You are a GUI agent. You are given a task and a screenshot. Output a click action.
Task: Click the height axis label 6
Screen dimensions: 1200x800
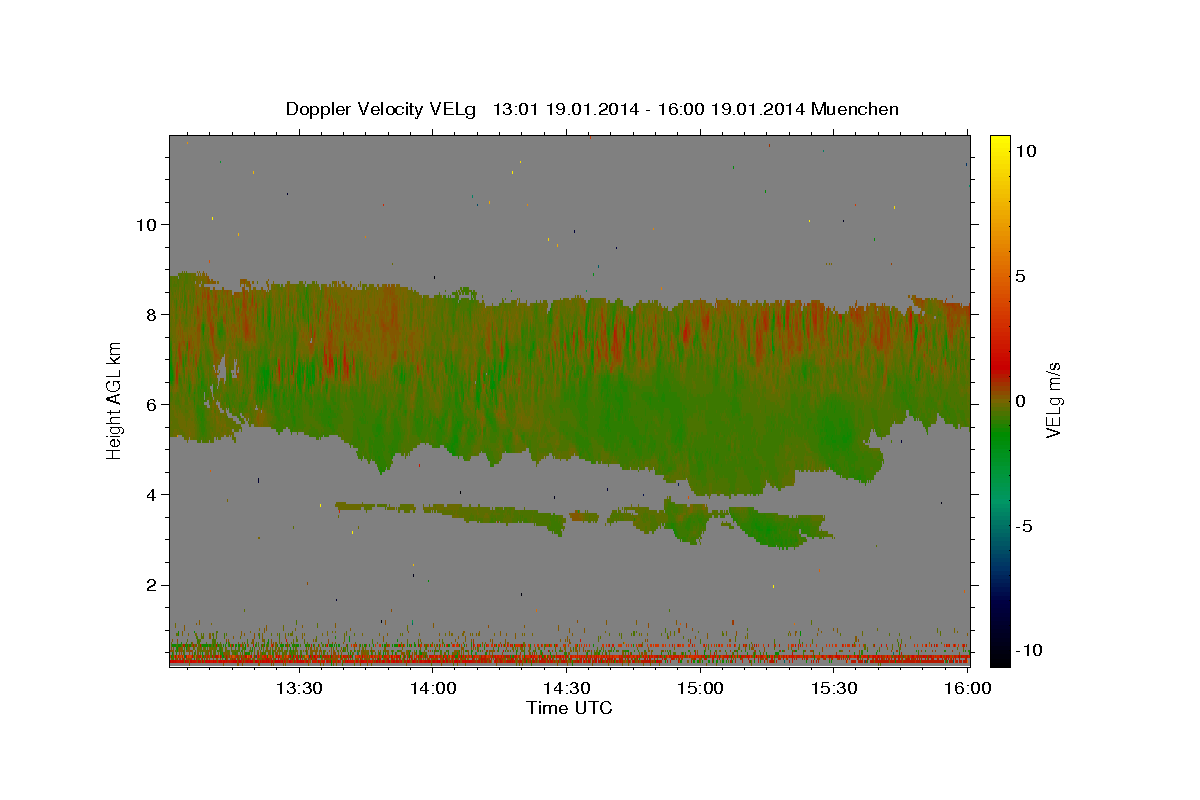click(x=150, y=404)
